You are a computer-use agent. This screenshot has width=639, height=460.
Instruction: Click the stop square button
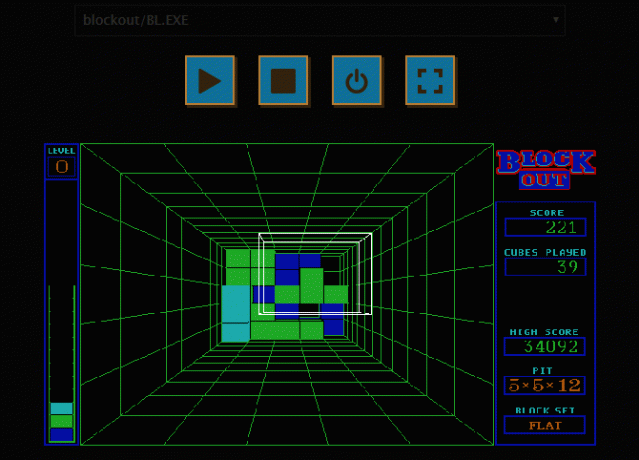point(283,81)
